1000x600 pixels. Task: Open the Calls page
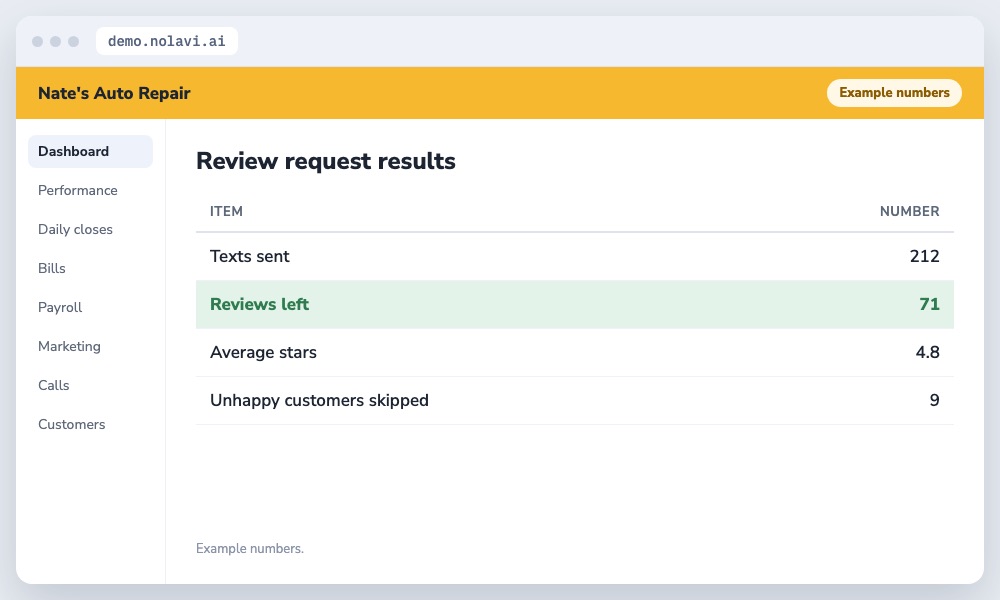(x=54, y=385)
